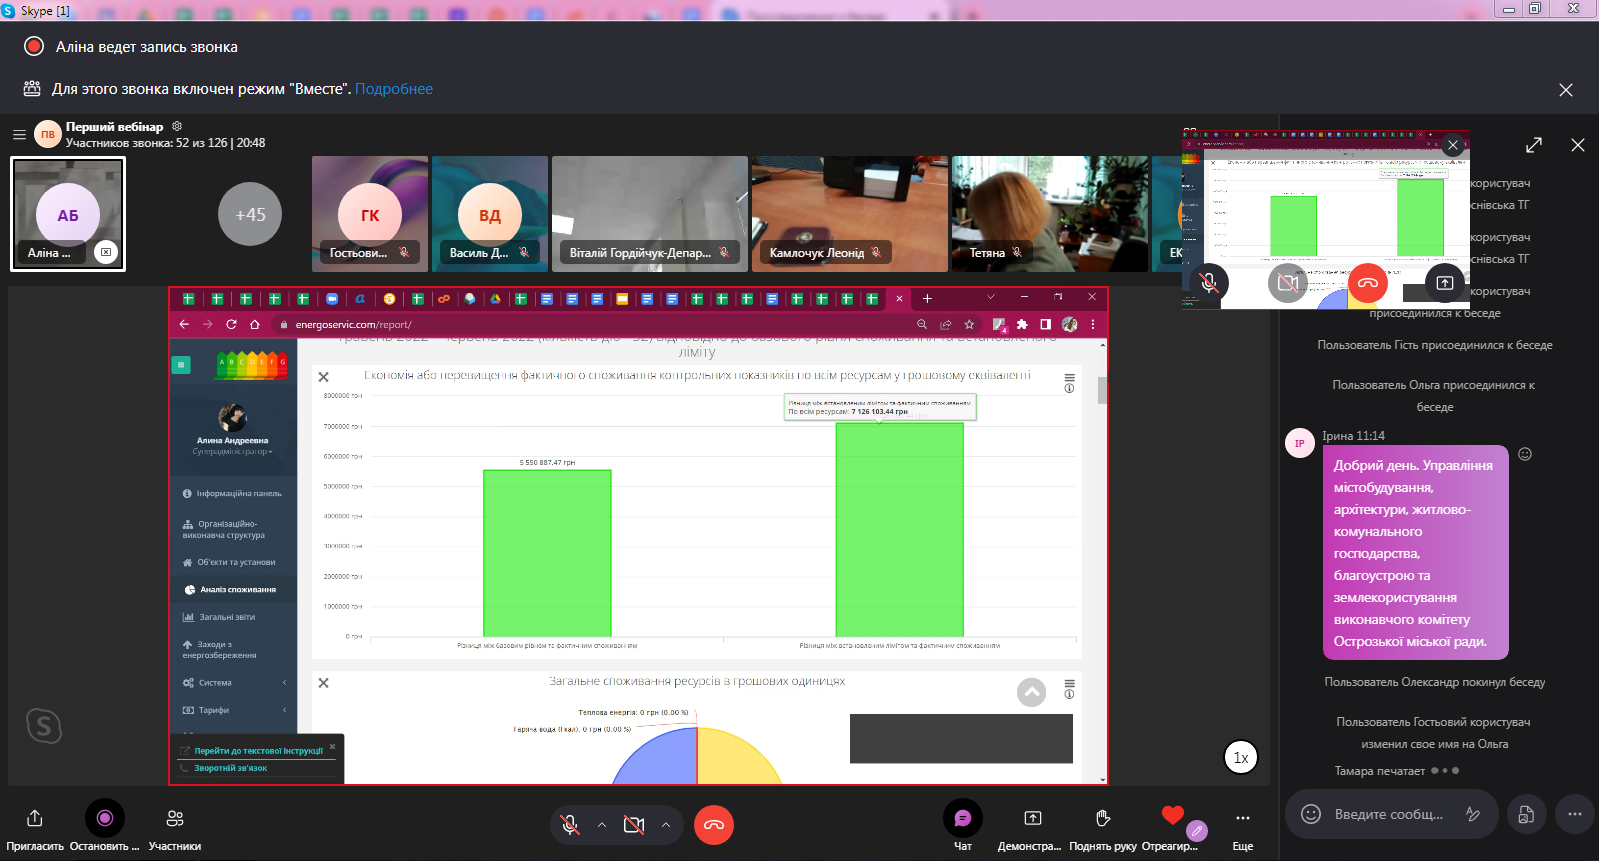1599x861 pixels.
Task: Open Загальні звіти sidebar item
Action: pyautogui.click(x=234, y=617)
